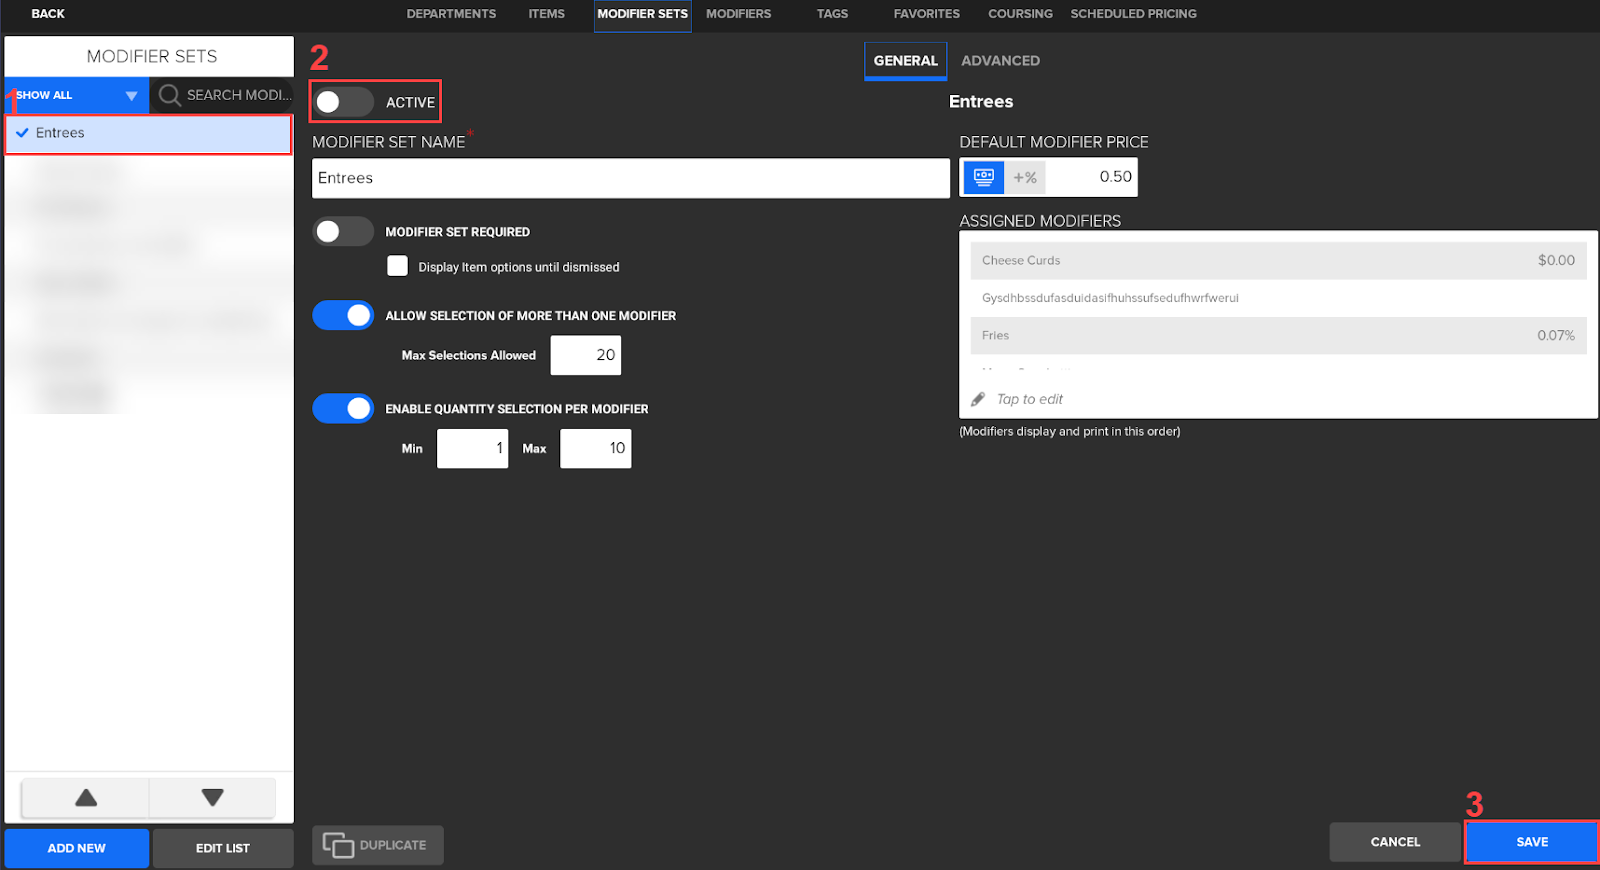Screen dimensions: 1600x870
Task: Click the Add New button
Action: click(77, 848)
